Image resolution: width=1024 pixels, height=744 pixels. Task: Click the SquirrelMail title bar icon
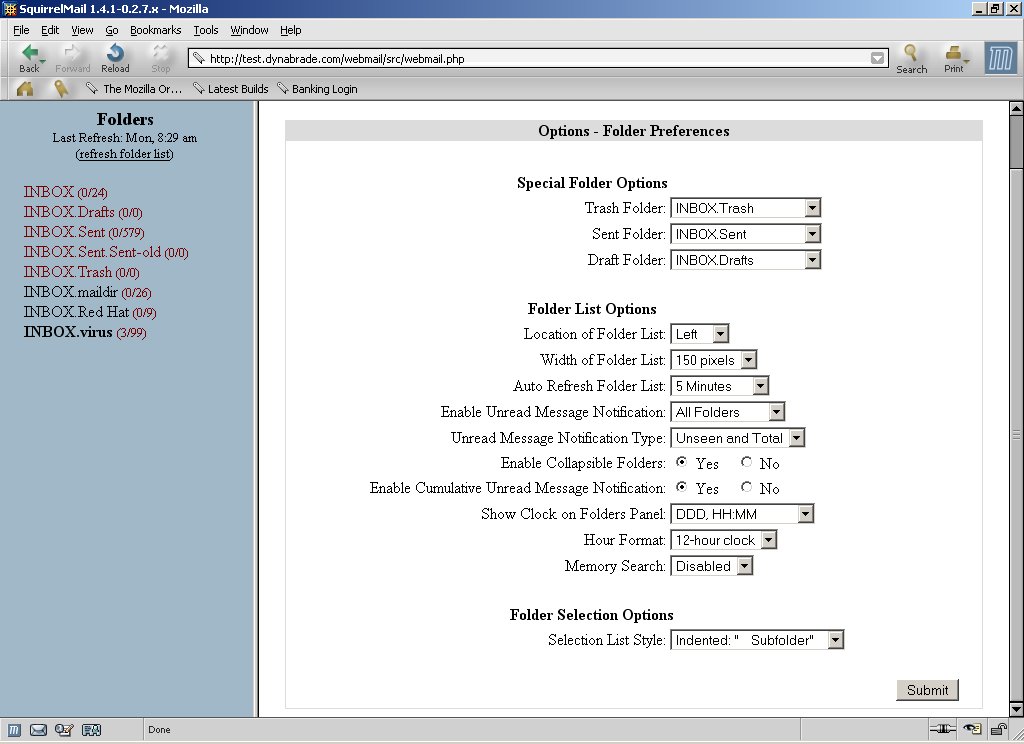pos(9,9)
